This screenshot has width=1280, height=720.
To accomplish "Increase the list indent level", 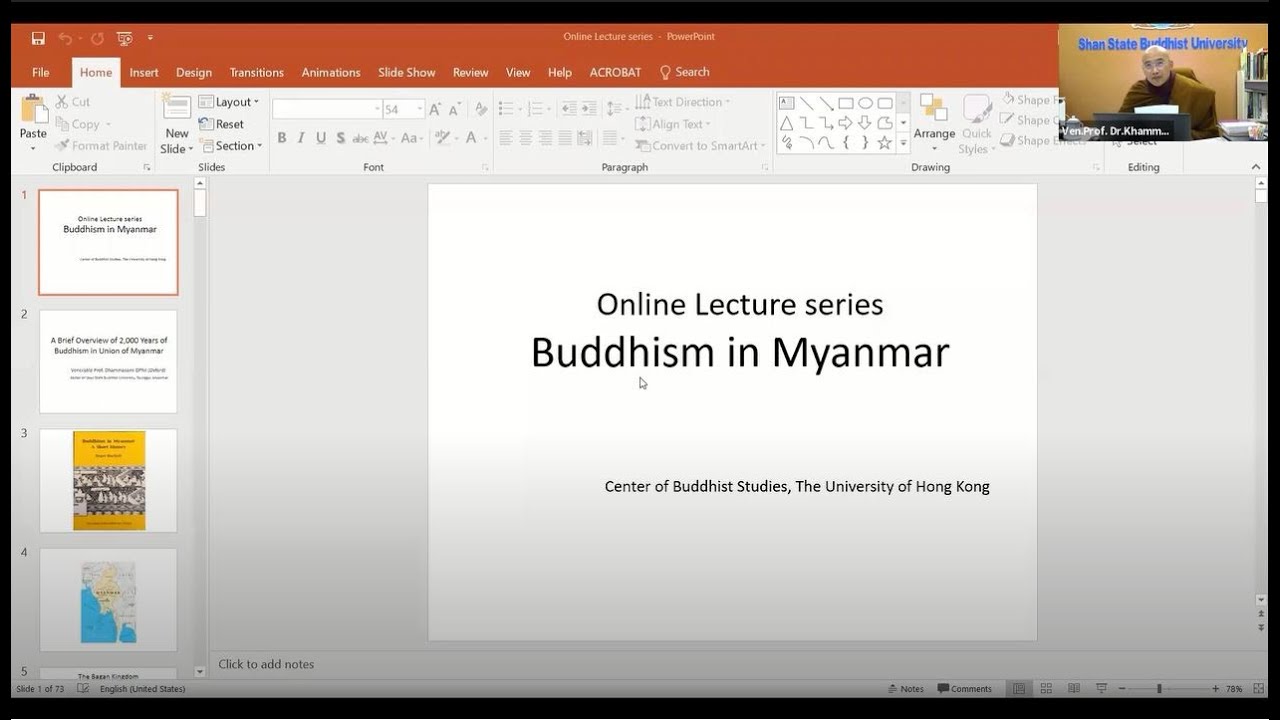I will point(587,109).
